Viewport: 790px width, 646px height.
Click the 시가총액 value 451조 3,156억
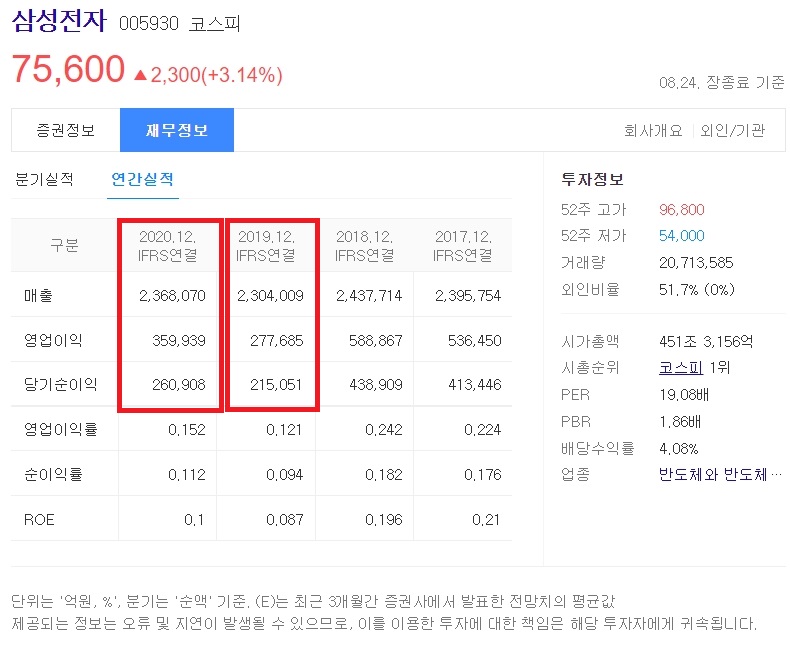pos(706,342)
